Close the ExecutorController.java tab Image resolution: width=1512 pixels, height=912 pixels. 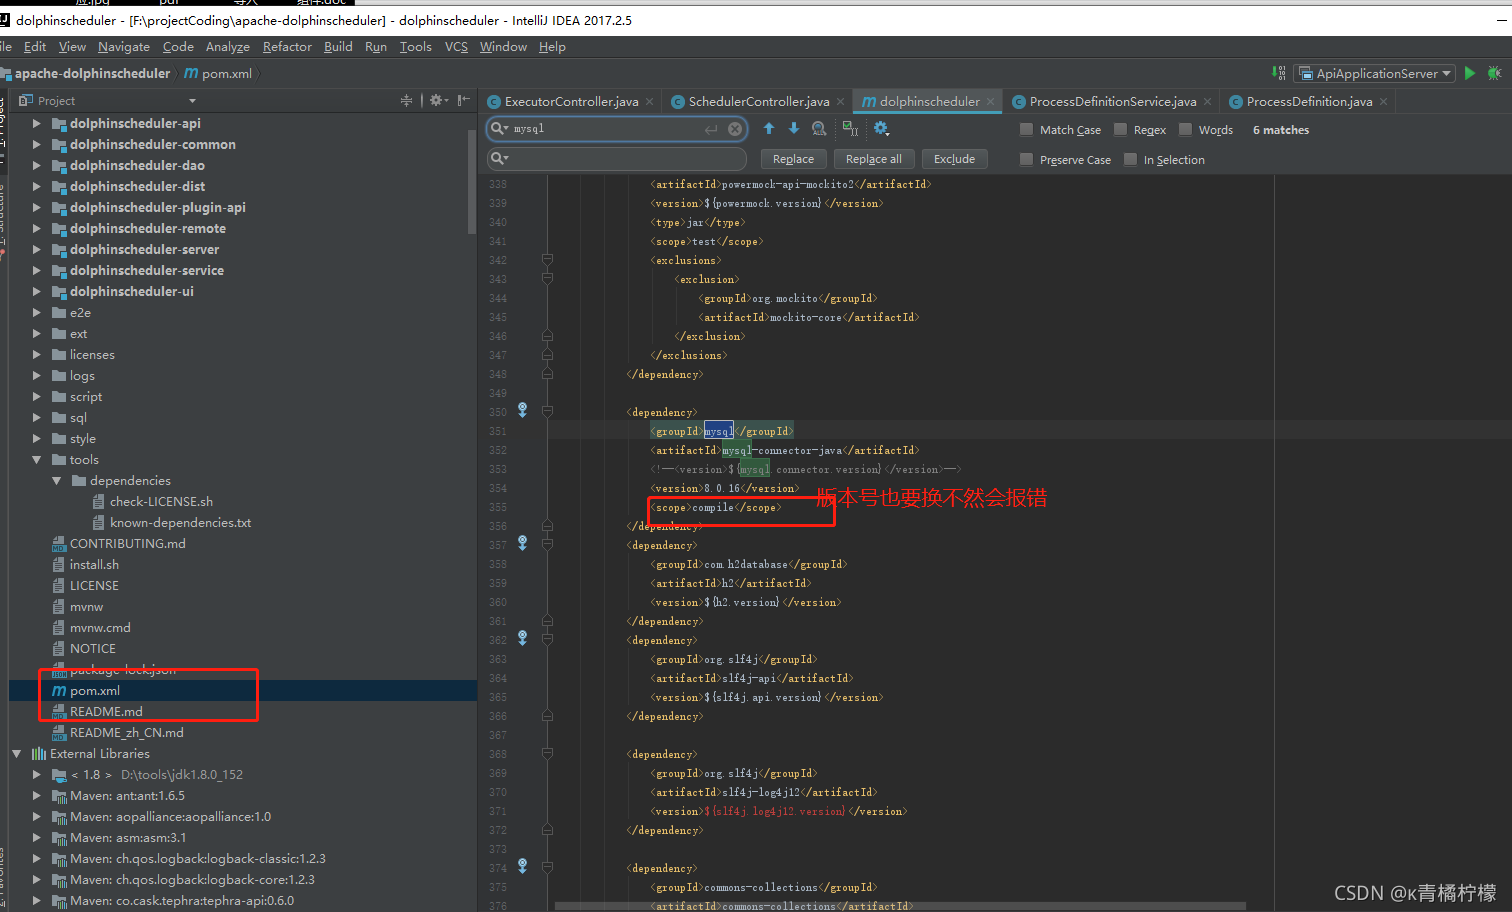pos(650,101)
